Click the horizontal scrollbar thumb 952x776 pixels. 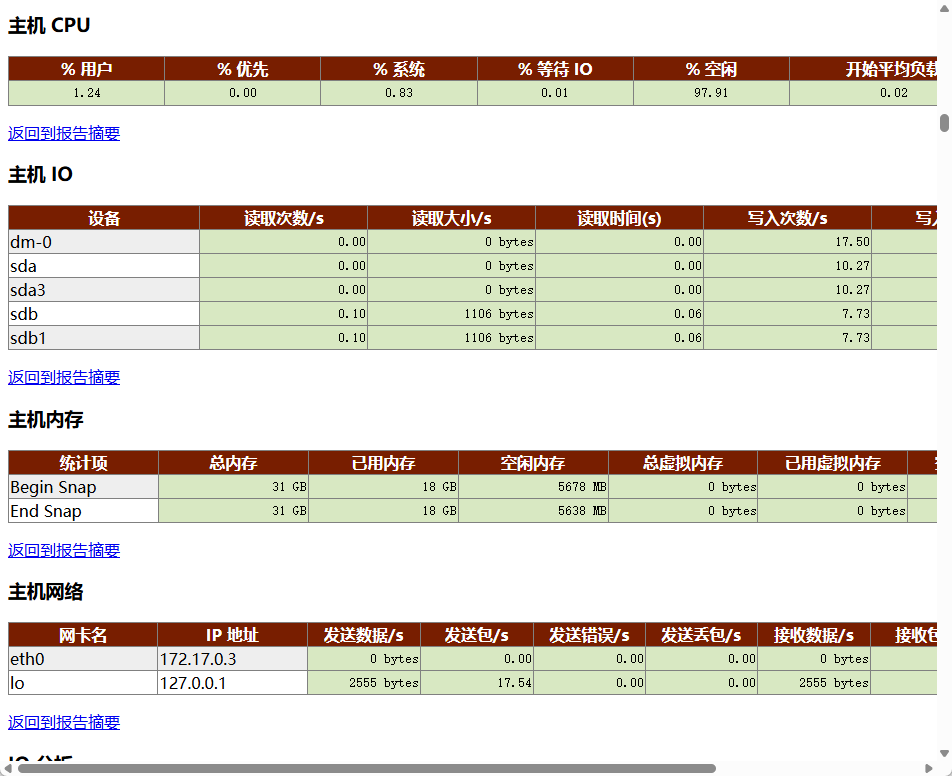tap(367, 769)
